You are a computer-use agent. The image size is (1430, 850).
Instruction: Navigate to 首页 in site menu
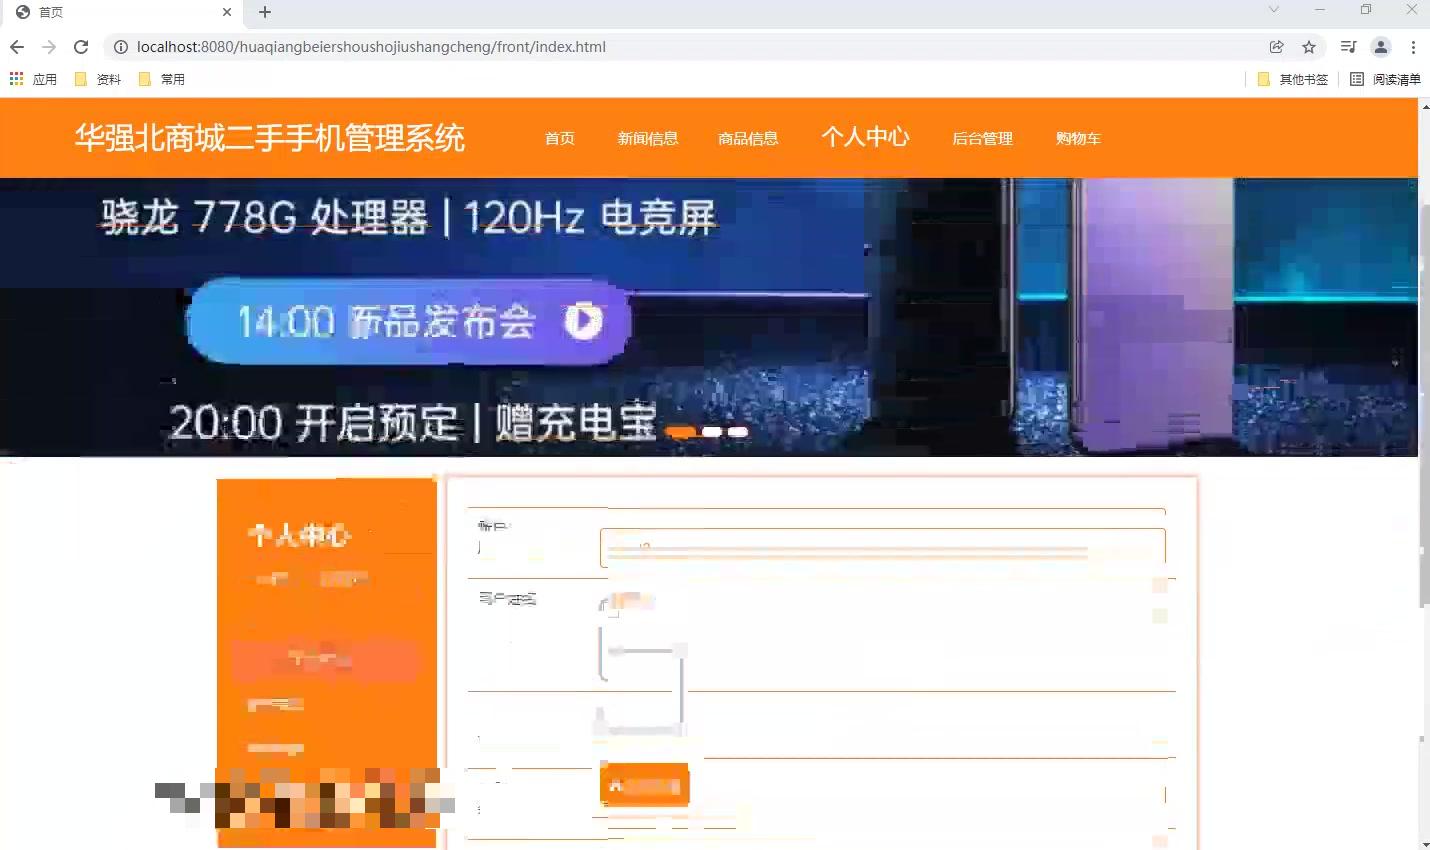(560, 138)
